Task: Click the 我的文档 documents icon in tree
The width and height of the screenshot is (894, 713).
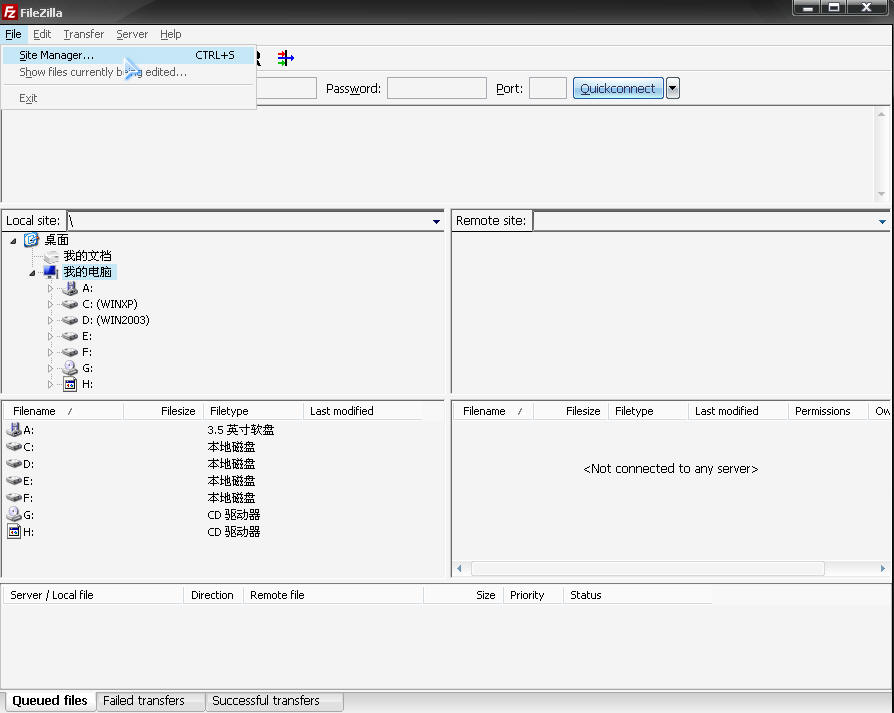Action: [51, 256]
